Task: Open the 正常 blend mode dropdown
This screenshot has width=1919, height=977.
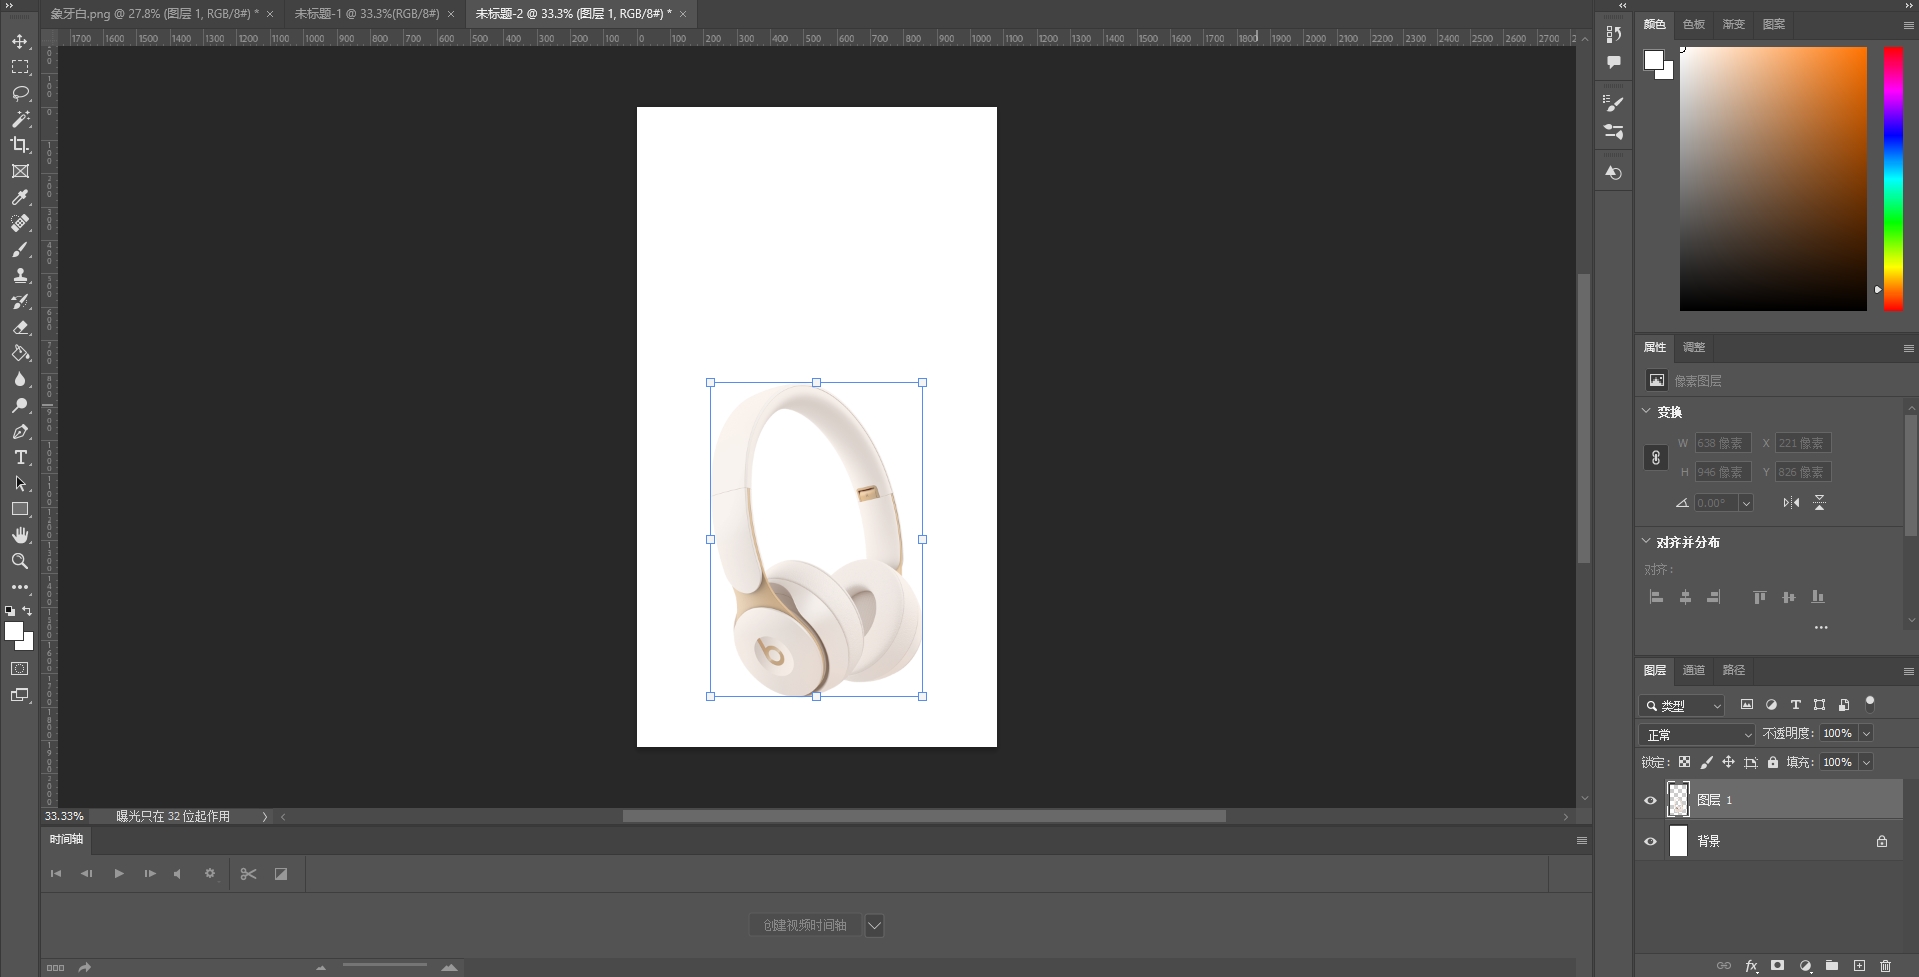Action: 1697,734
